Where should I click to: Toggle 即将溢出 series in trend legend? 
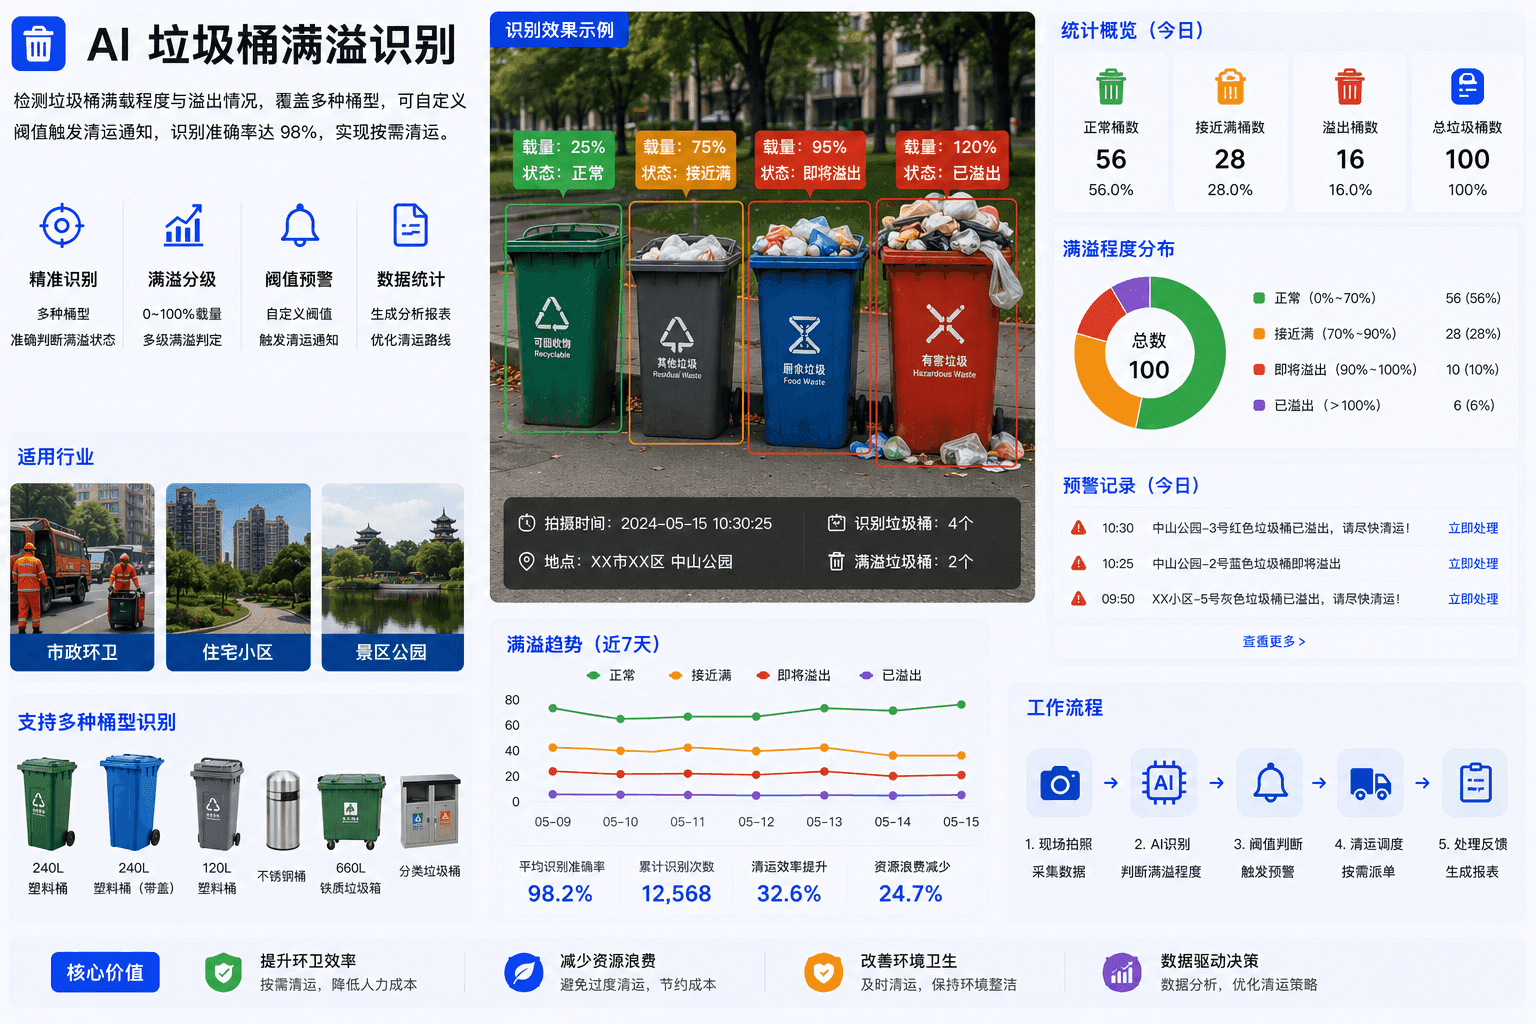794,675
